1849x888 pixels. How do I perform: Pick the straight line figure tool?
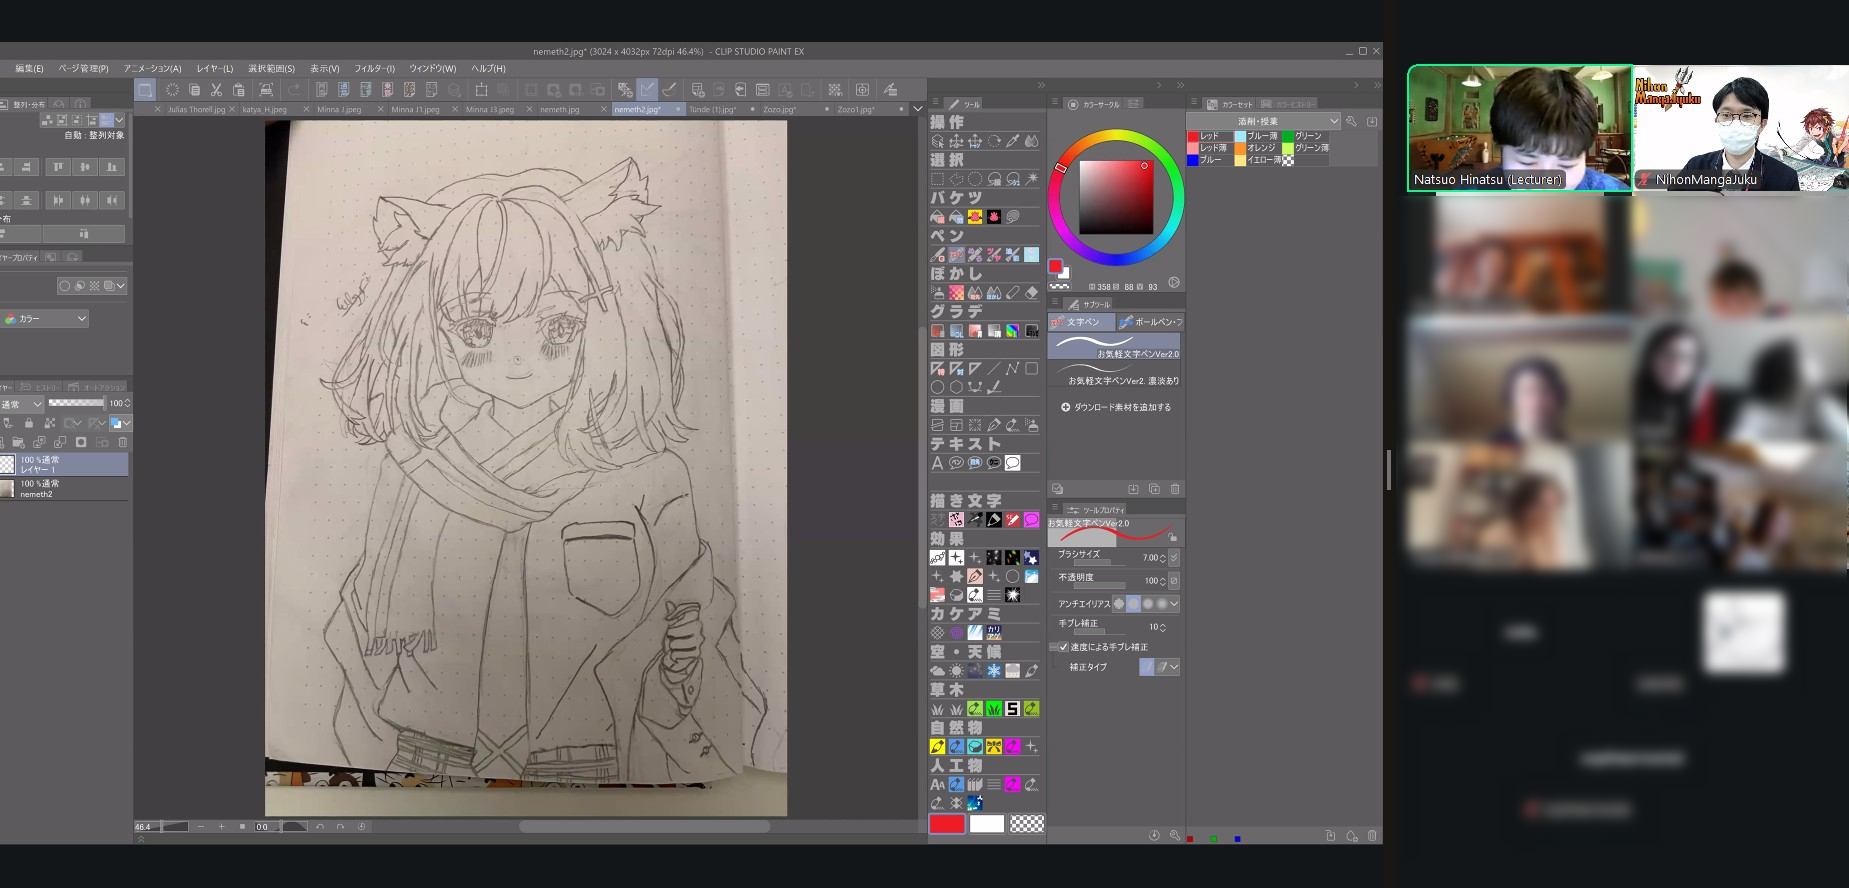[993, 369]
